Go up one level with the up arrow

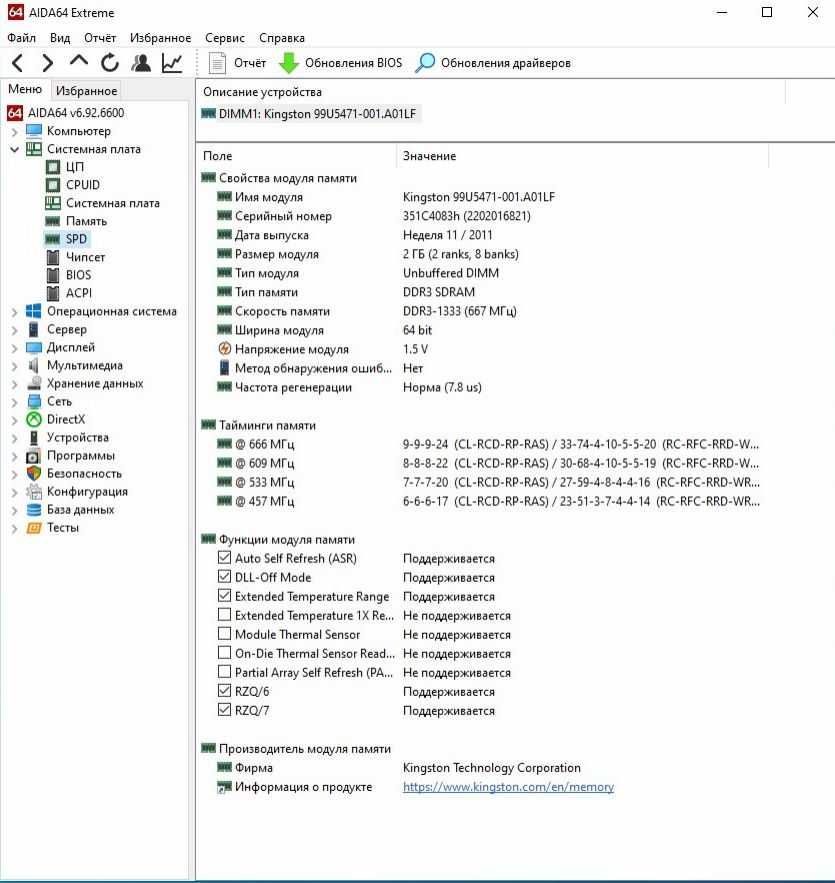tap(79, 61)
